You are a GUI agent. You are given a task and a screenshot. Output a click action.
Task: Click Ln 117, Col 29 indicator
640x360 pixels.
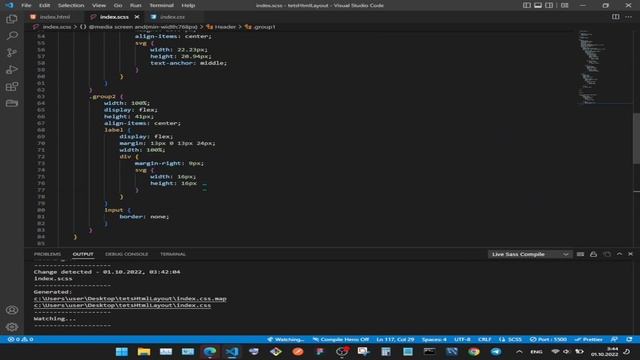point(395,340)
